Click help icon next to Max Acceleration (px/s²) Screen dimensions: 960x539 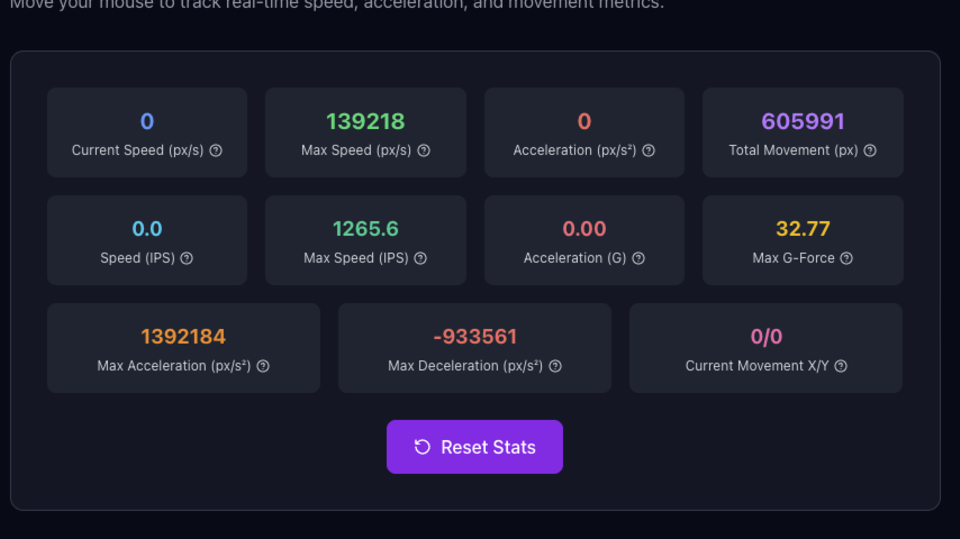click(x=263, y=366)
